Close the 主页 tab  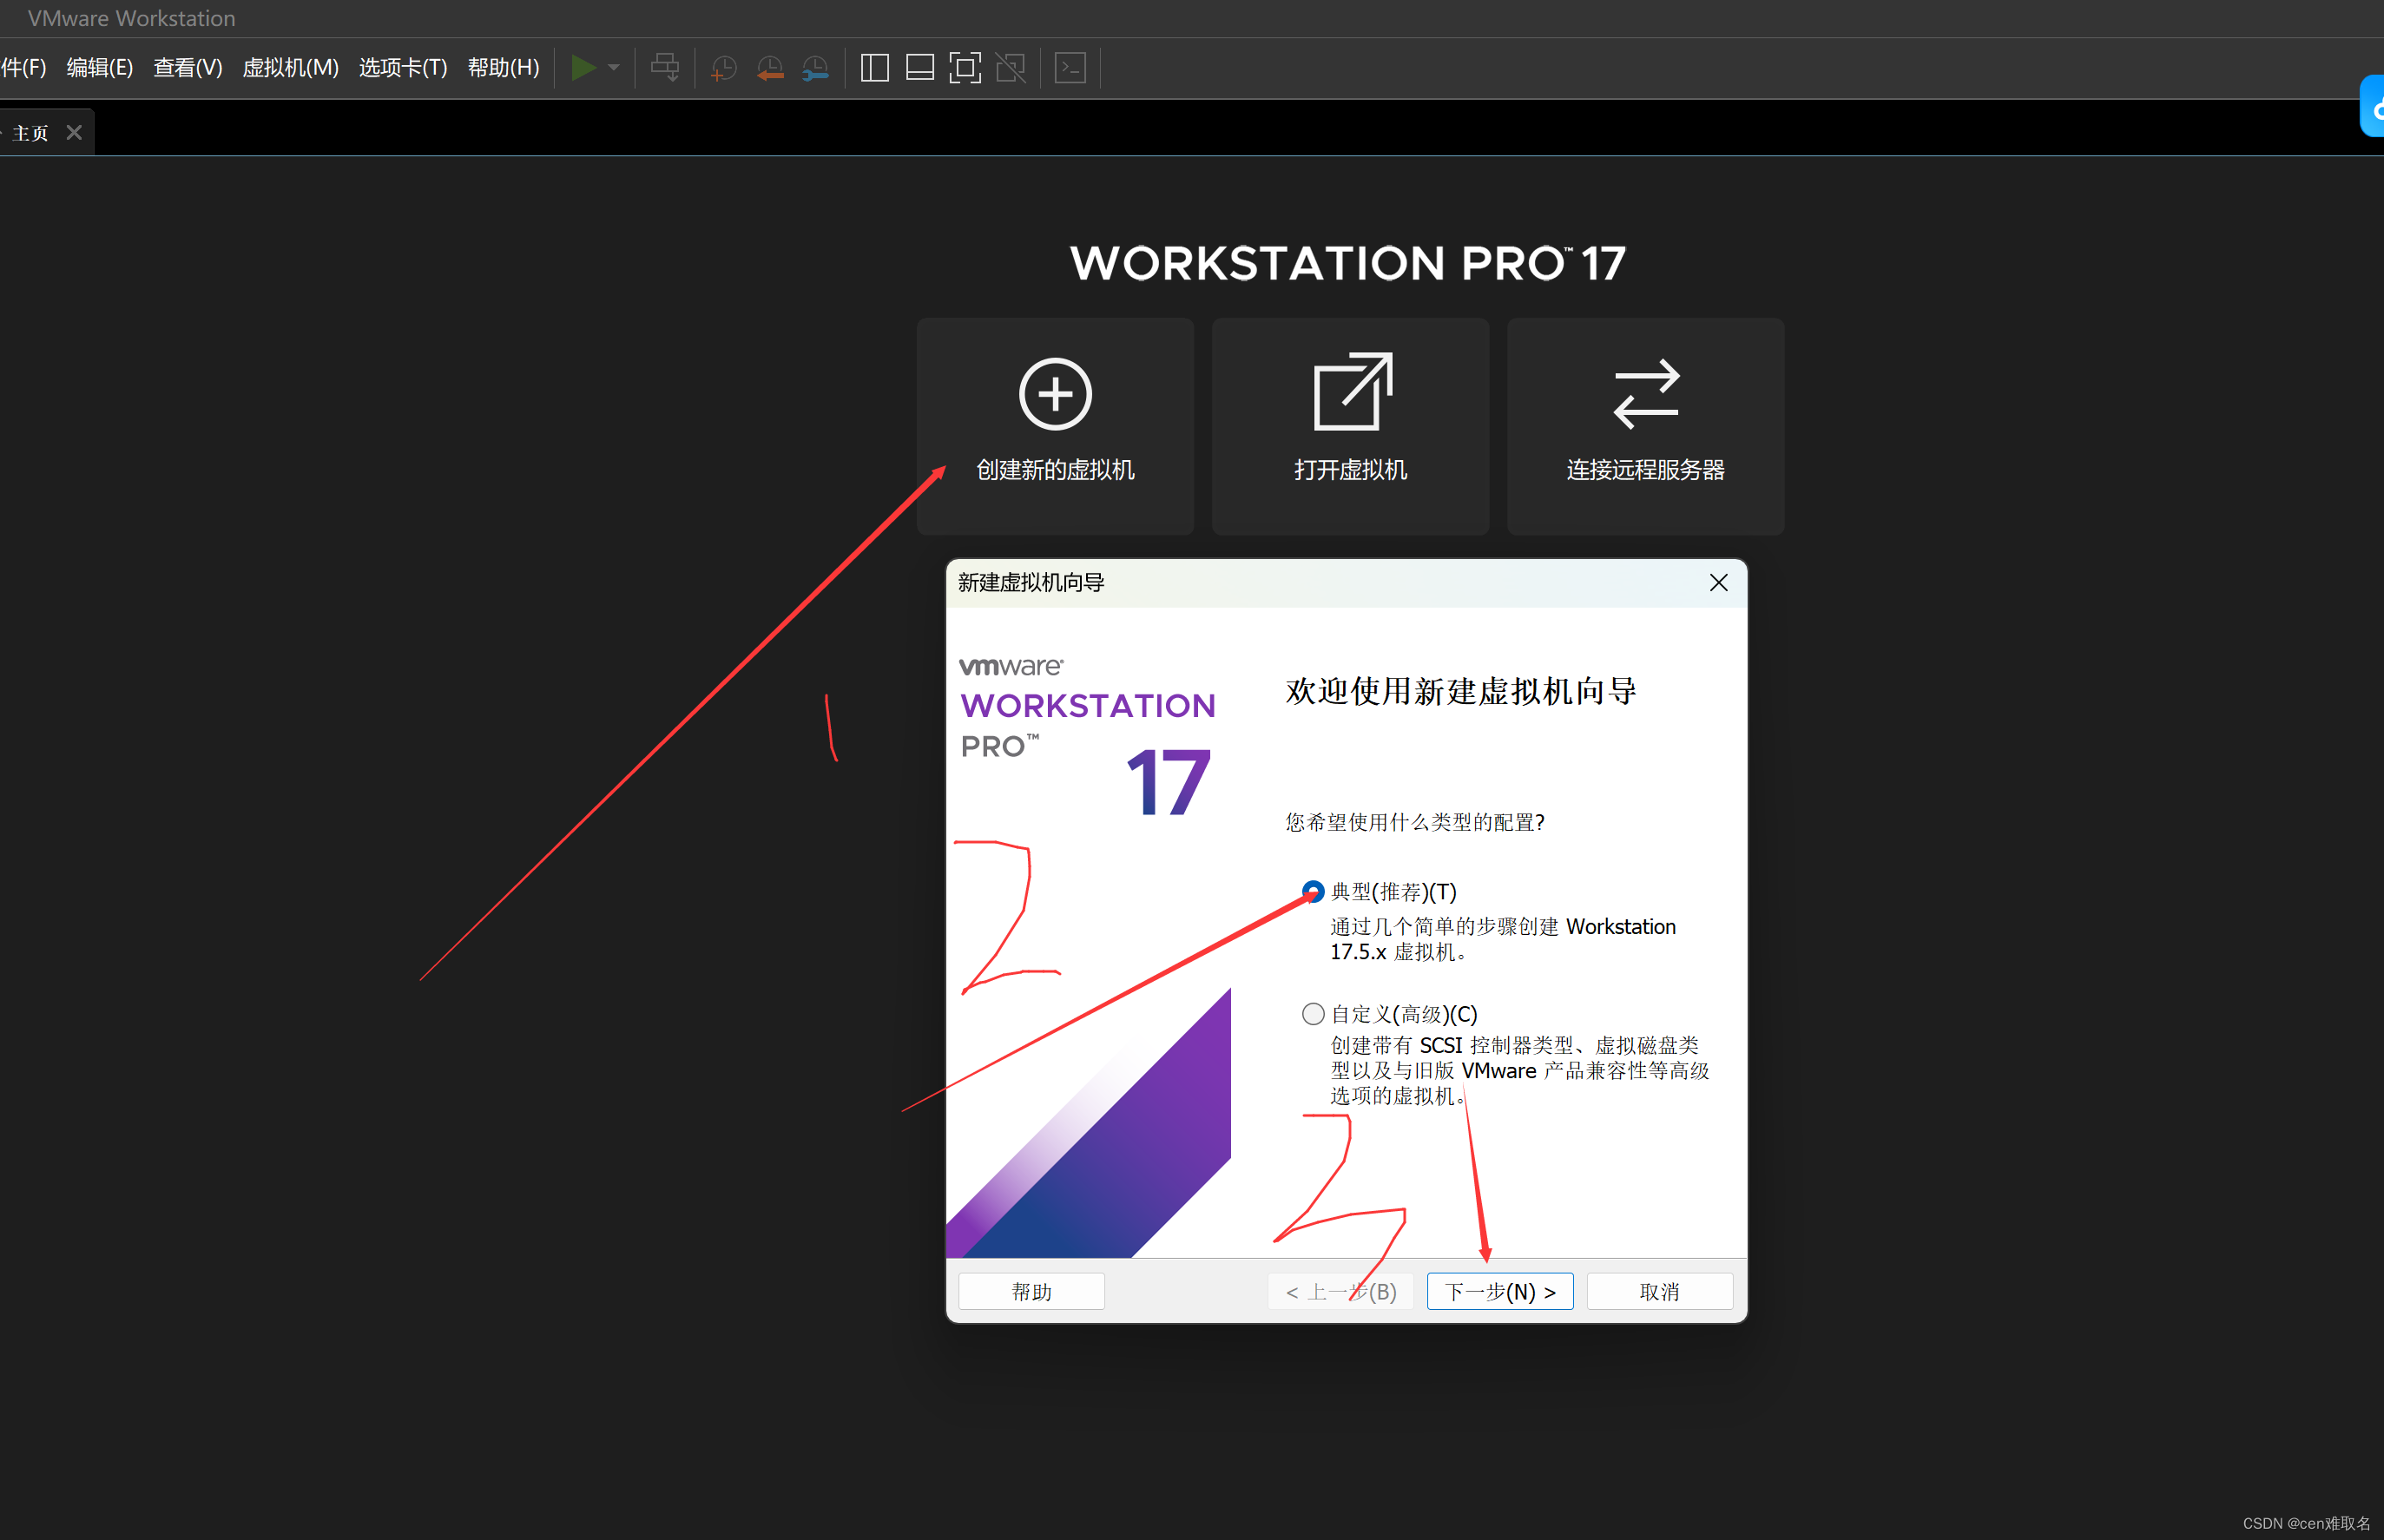click(x=74, y=133)
